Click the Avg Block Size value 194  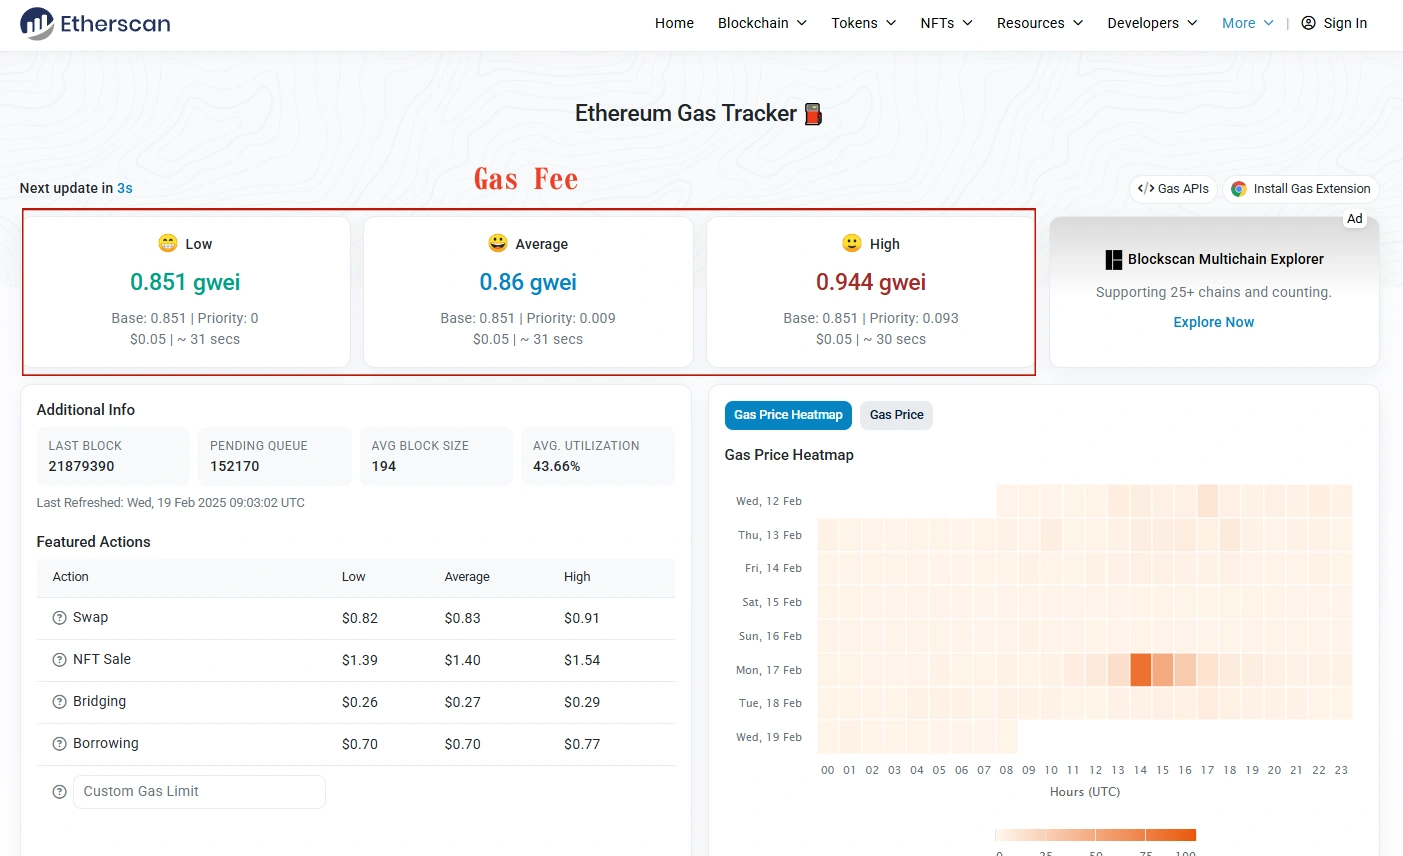(384, 467)
